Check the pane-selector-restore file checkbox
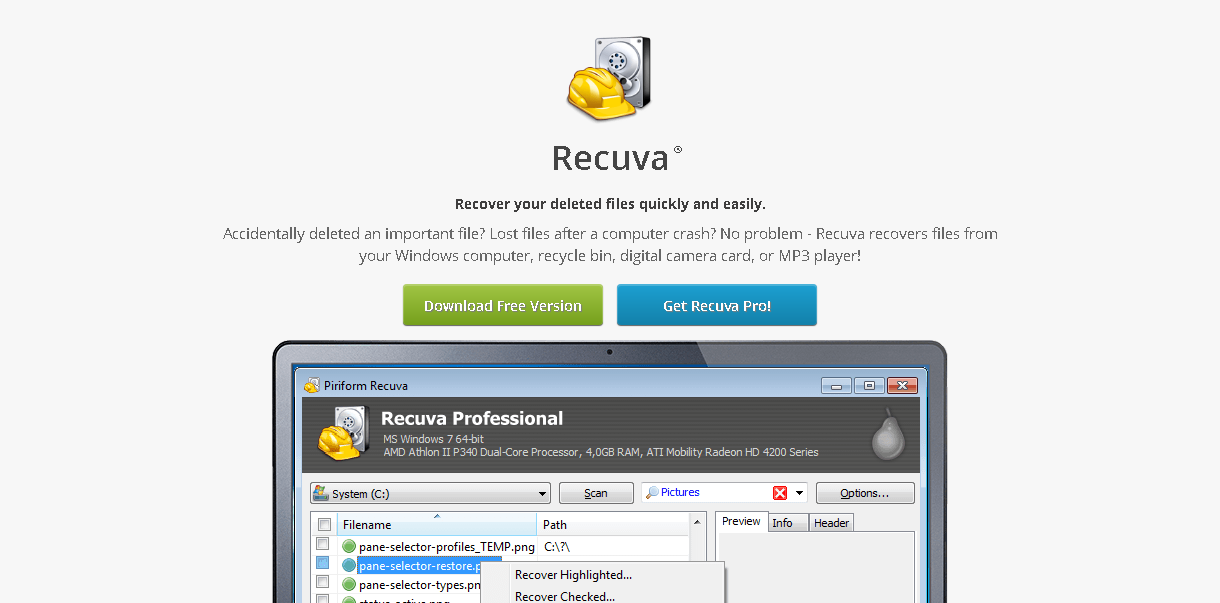This screenshot has width=1220, height=603. (323, 563)
